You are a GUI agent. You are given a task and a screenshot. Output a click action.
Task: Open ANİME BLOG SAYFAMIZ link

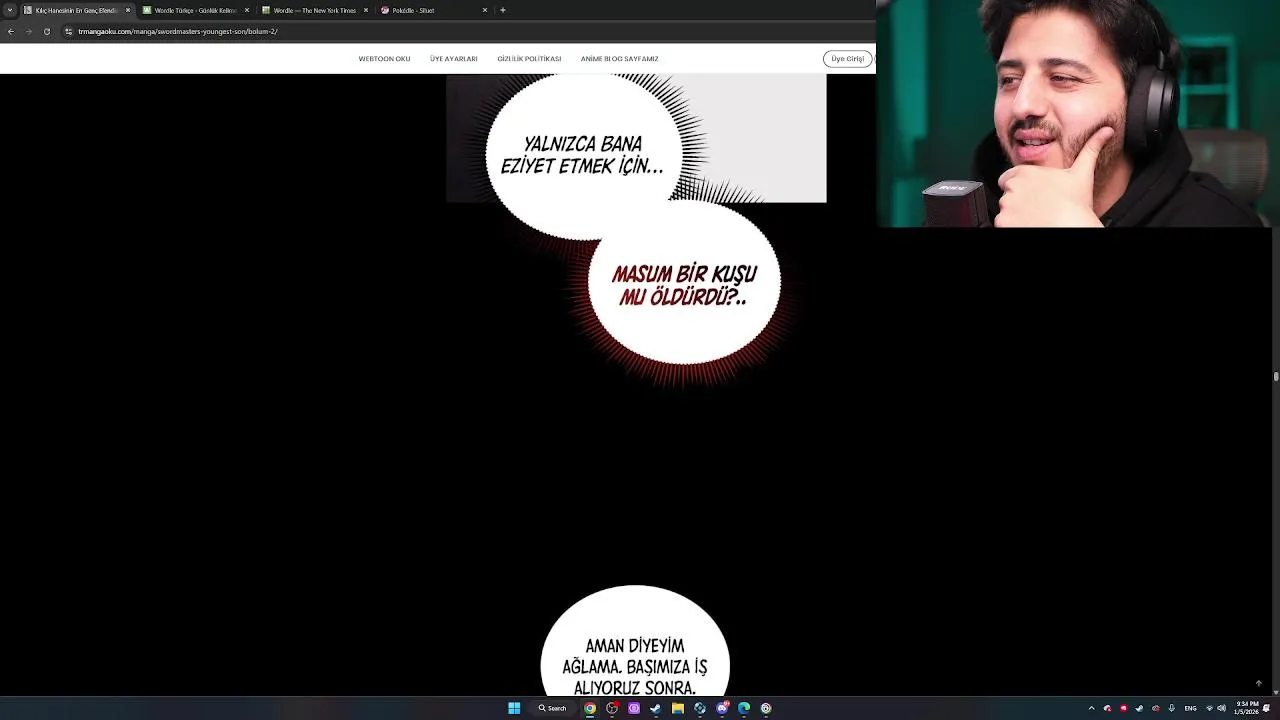pos(619,59)
